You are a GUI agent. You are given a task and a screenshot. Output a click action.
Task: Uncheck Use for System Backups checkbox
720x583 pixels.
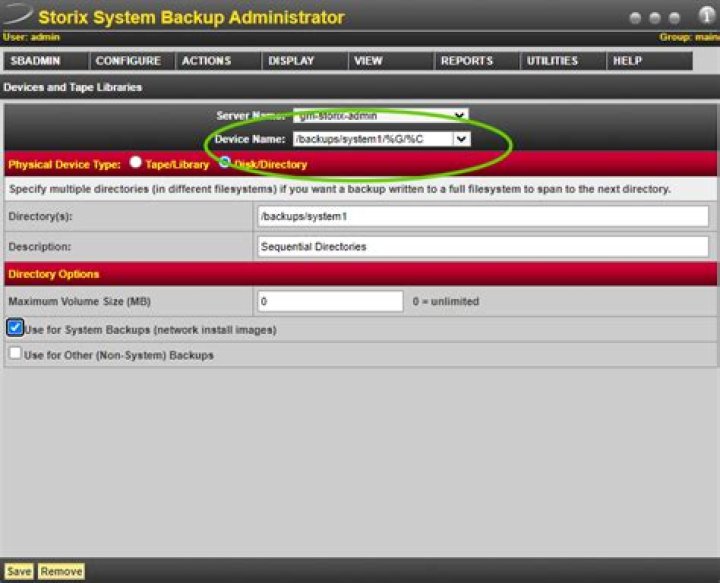point(15,328)
